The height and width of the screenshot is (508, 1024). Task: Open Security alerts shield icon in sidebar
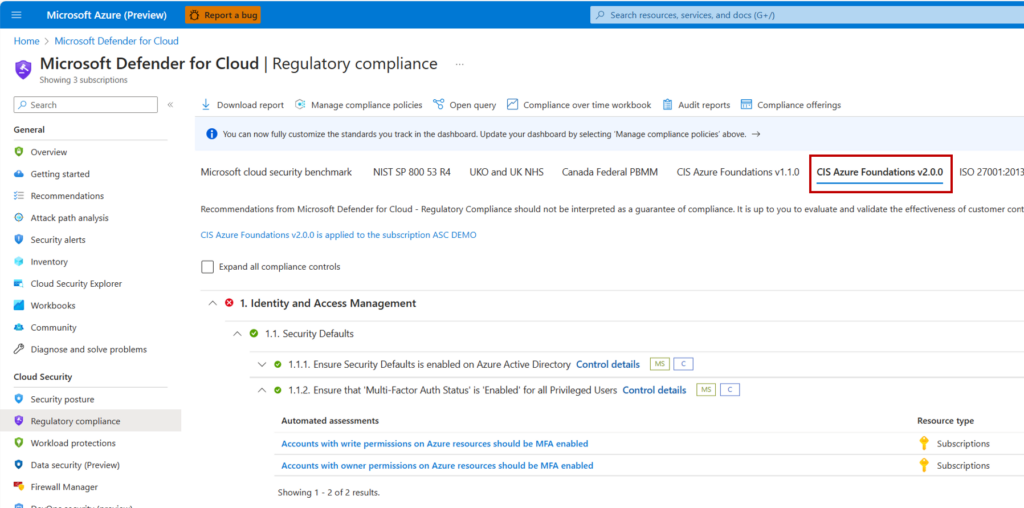point(18,240)
